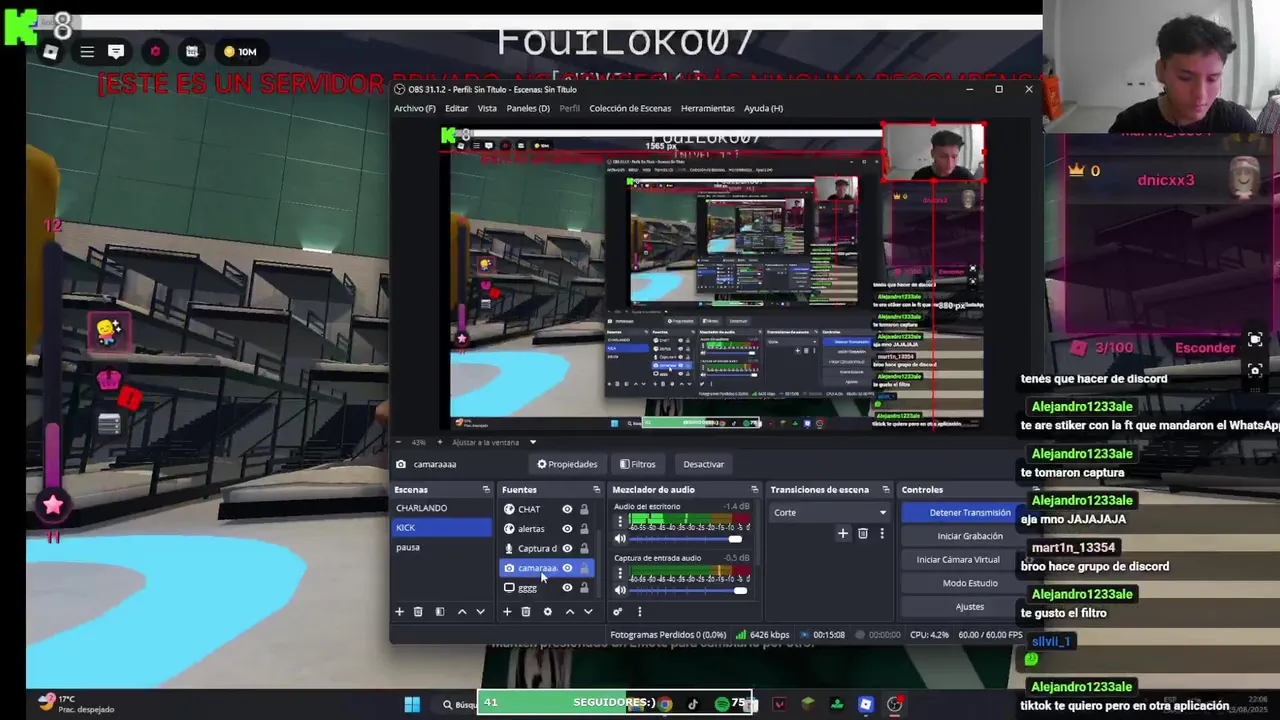Viewport: 1280px width, 720px height.
Task: Click Detener Transmisión button
Action: 970,513
